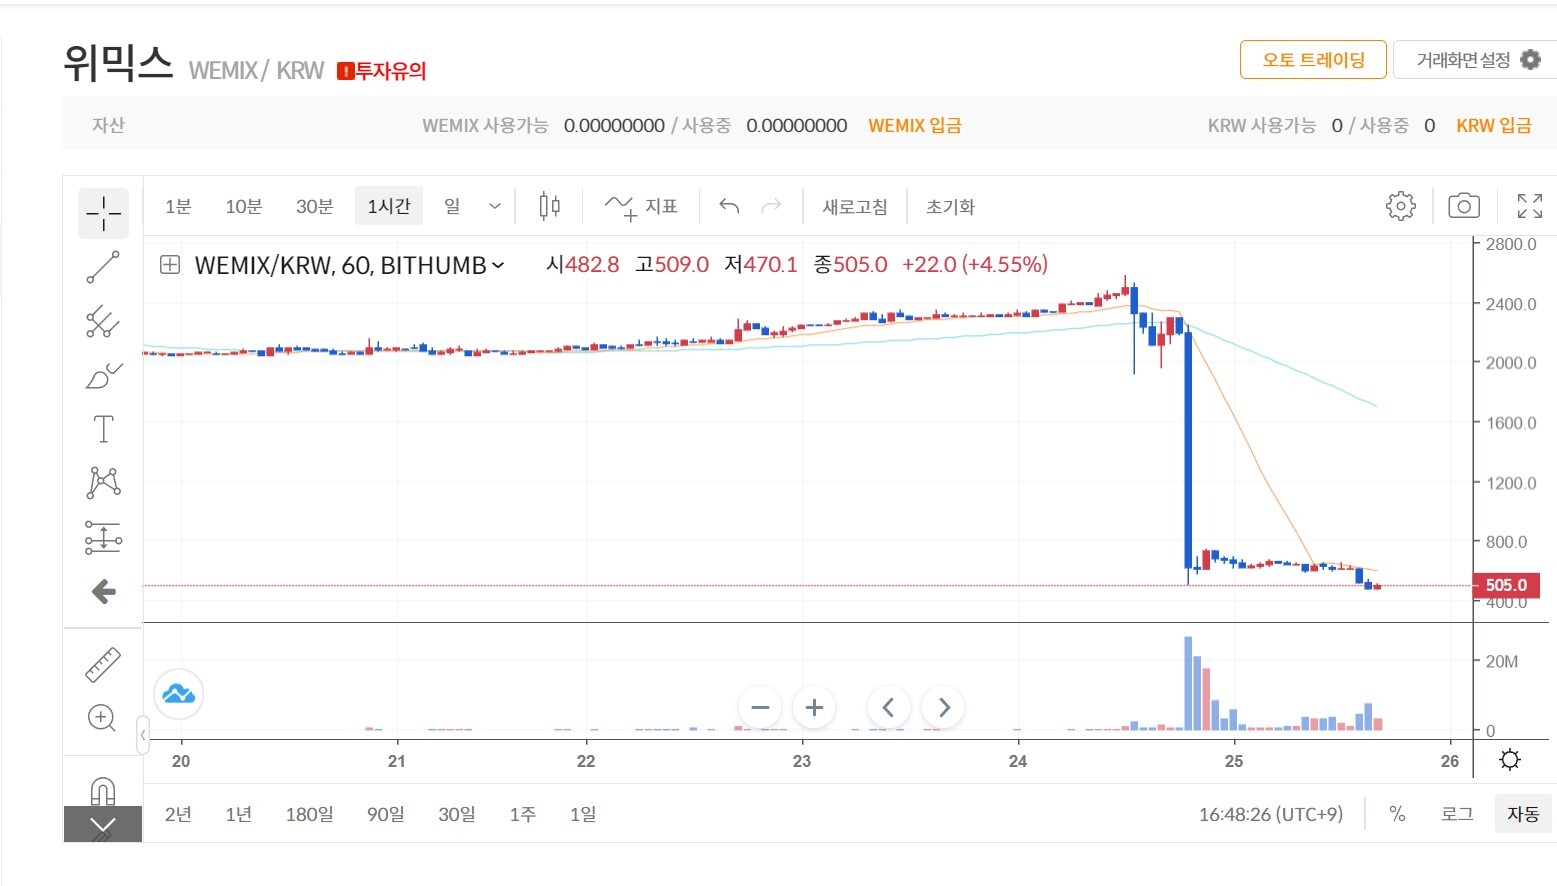Select the zoom-in magnifier tool
Screen dimensions: 1557x886
pos(102,718)
